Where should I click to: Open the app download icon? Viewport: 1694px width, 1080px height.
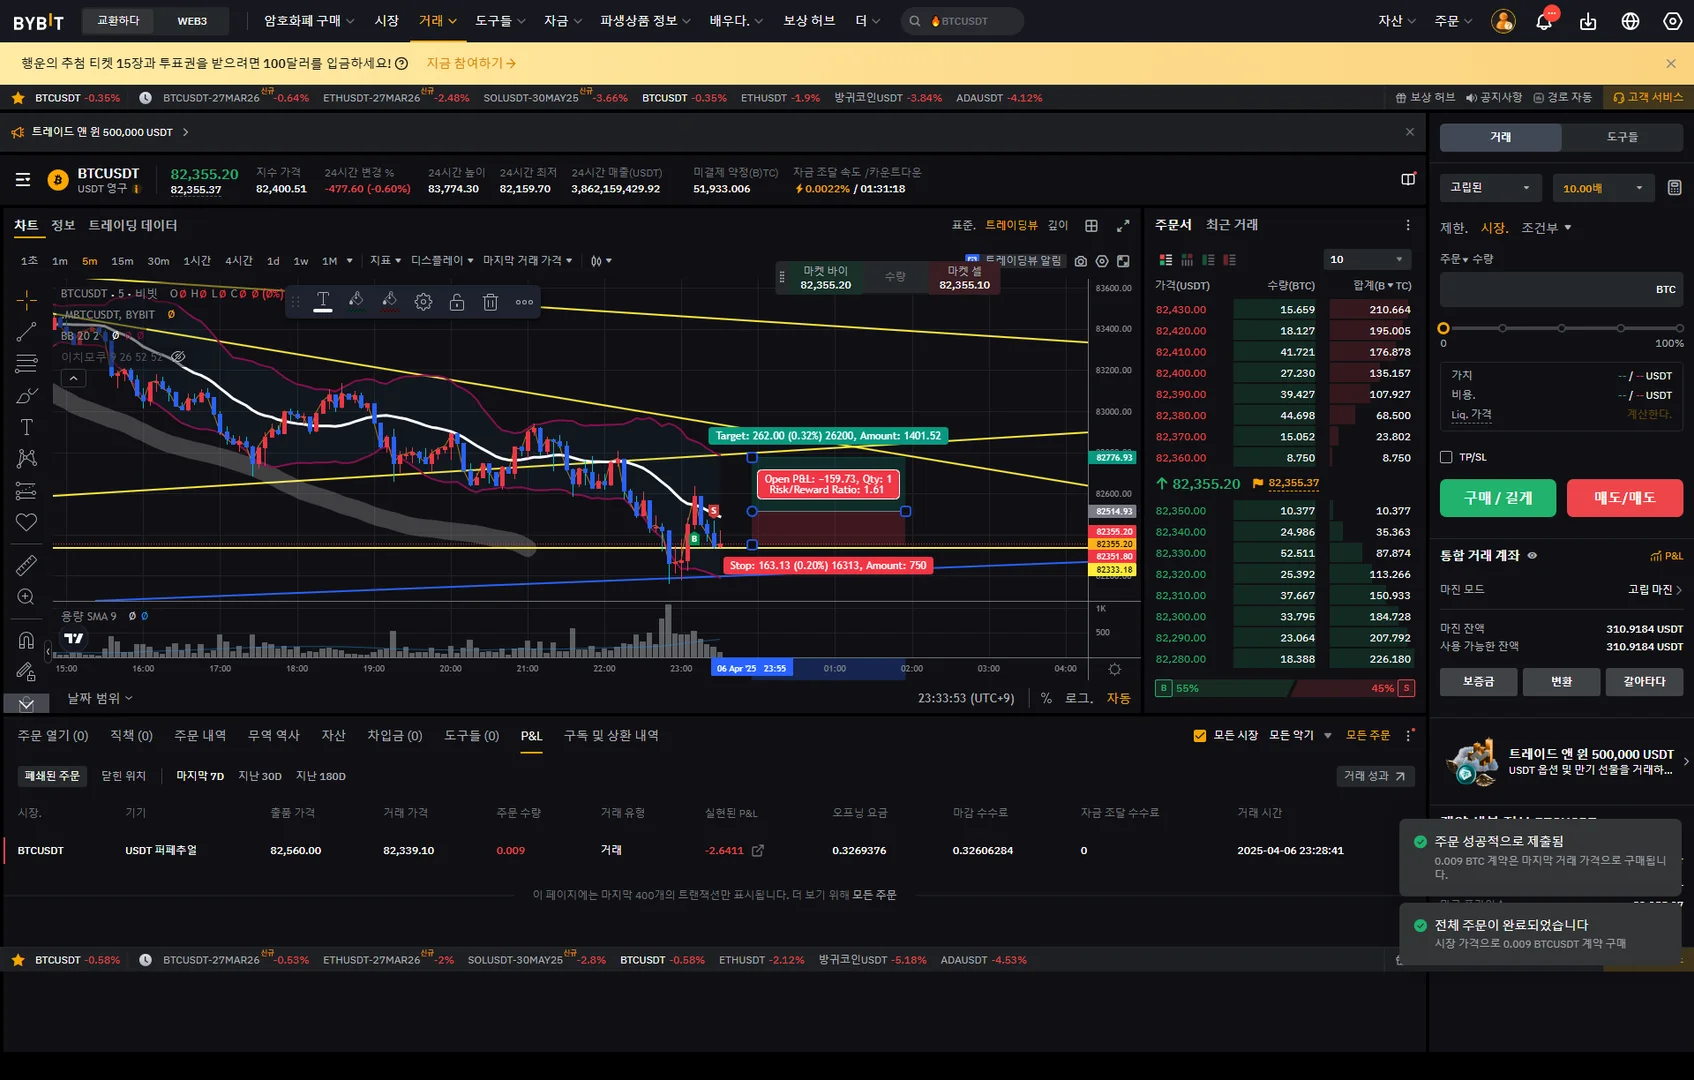[1588, 21]
